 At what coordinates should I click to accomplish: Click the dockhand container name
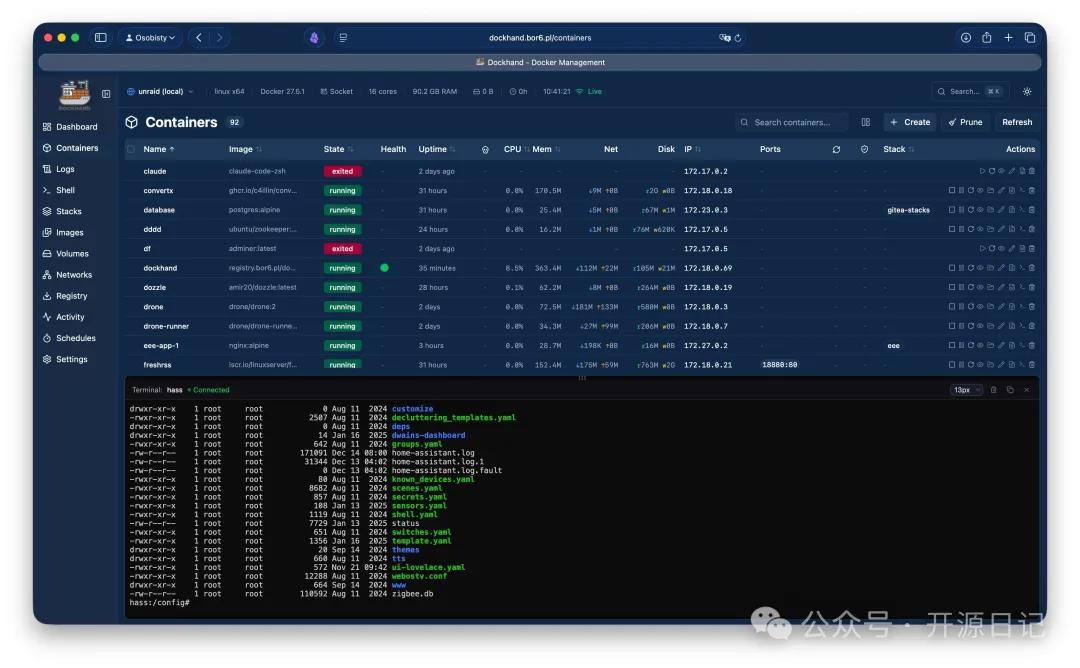coord(160,269)
